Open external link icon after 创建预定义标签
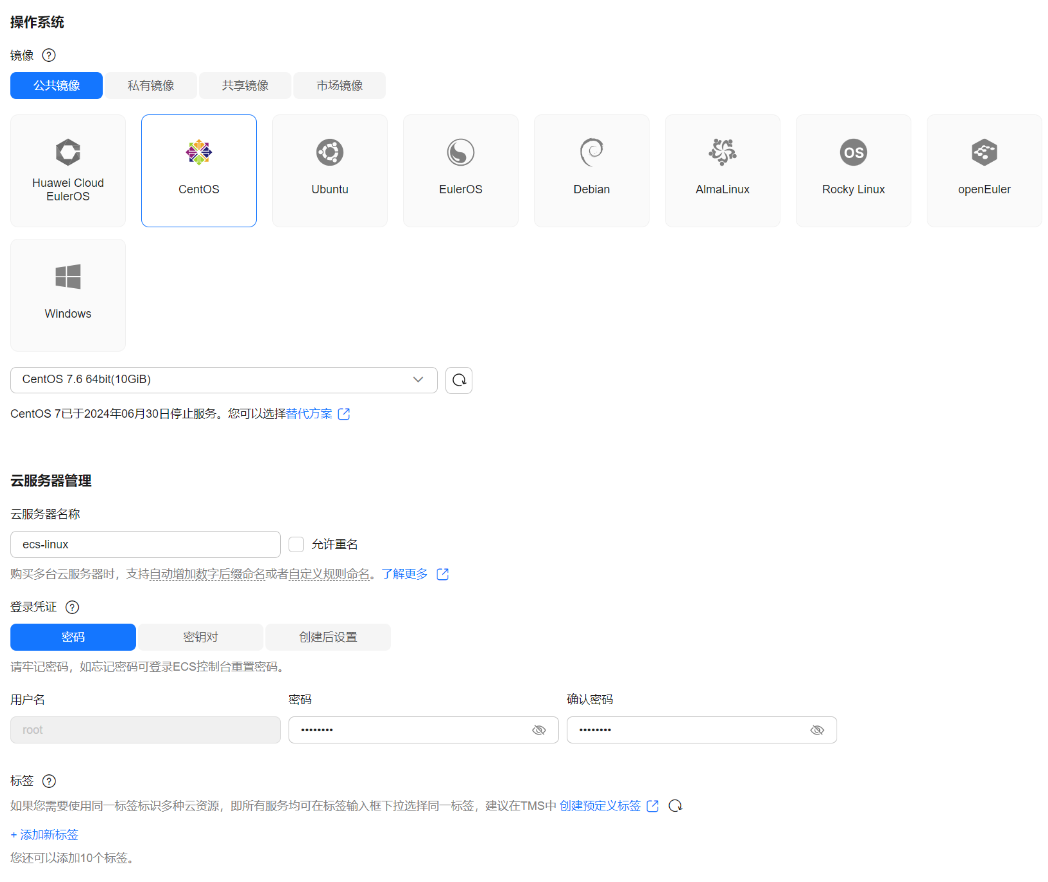The width and height of the screenshot is (1048, 882). coord(653,806)
